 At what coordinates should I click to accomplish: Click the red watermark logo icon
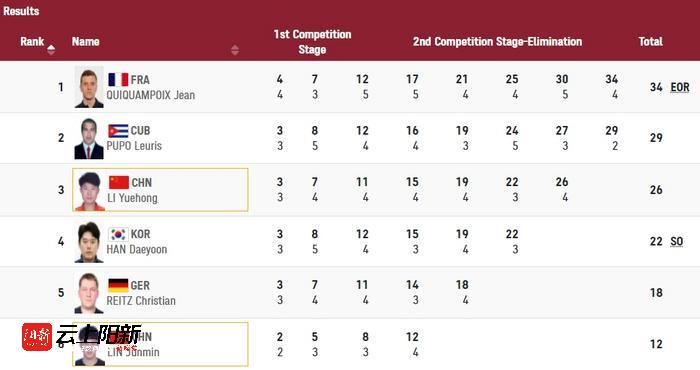pos(37,337)
